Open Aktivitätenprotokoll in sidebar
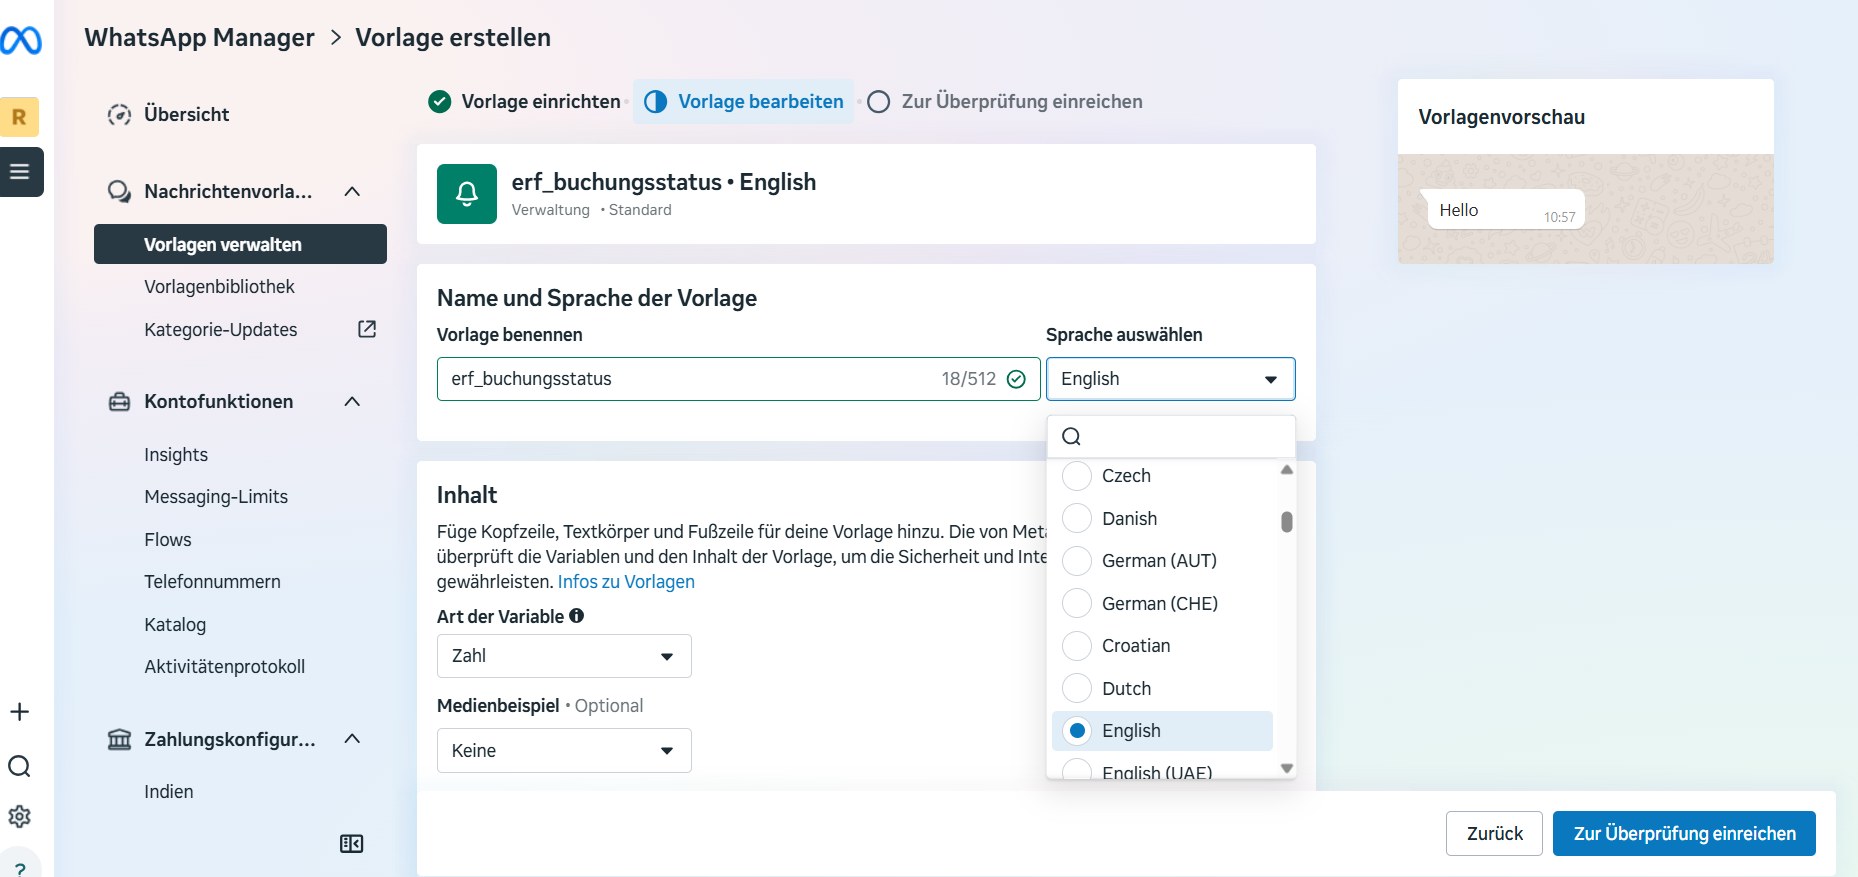 224,667
